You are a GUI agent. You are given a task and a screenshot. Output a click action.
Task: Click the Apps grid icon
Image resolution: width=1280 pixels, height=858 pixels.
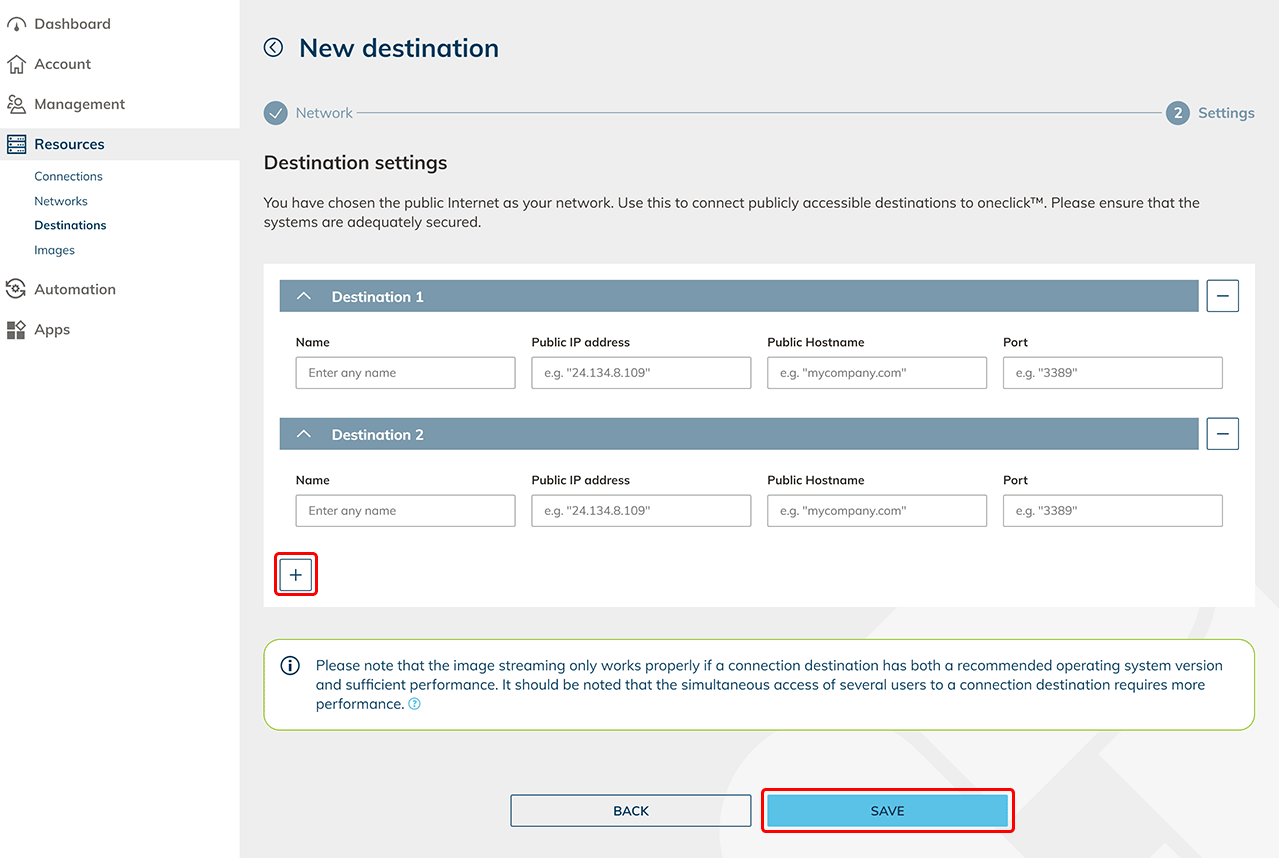[16, 330]
